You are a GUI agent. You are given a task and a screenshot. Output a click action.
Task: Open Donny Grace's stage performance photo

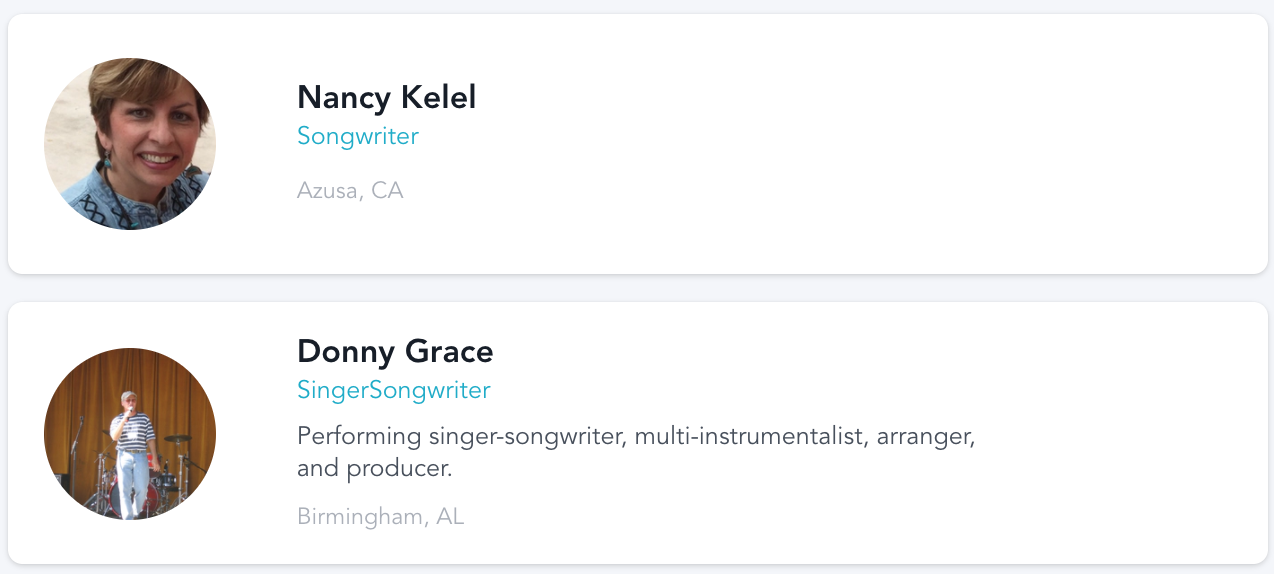pyautogui.click(x=130, y=434)
